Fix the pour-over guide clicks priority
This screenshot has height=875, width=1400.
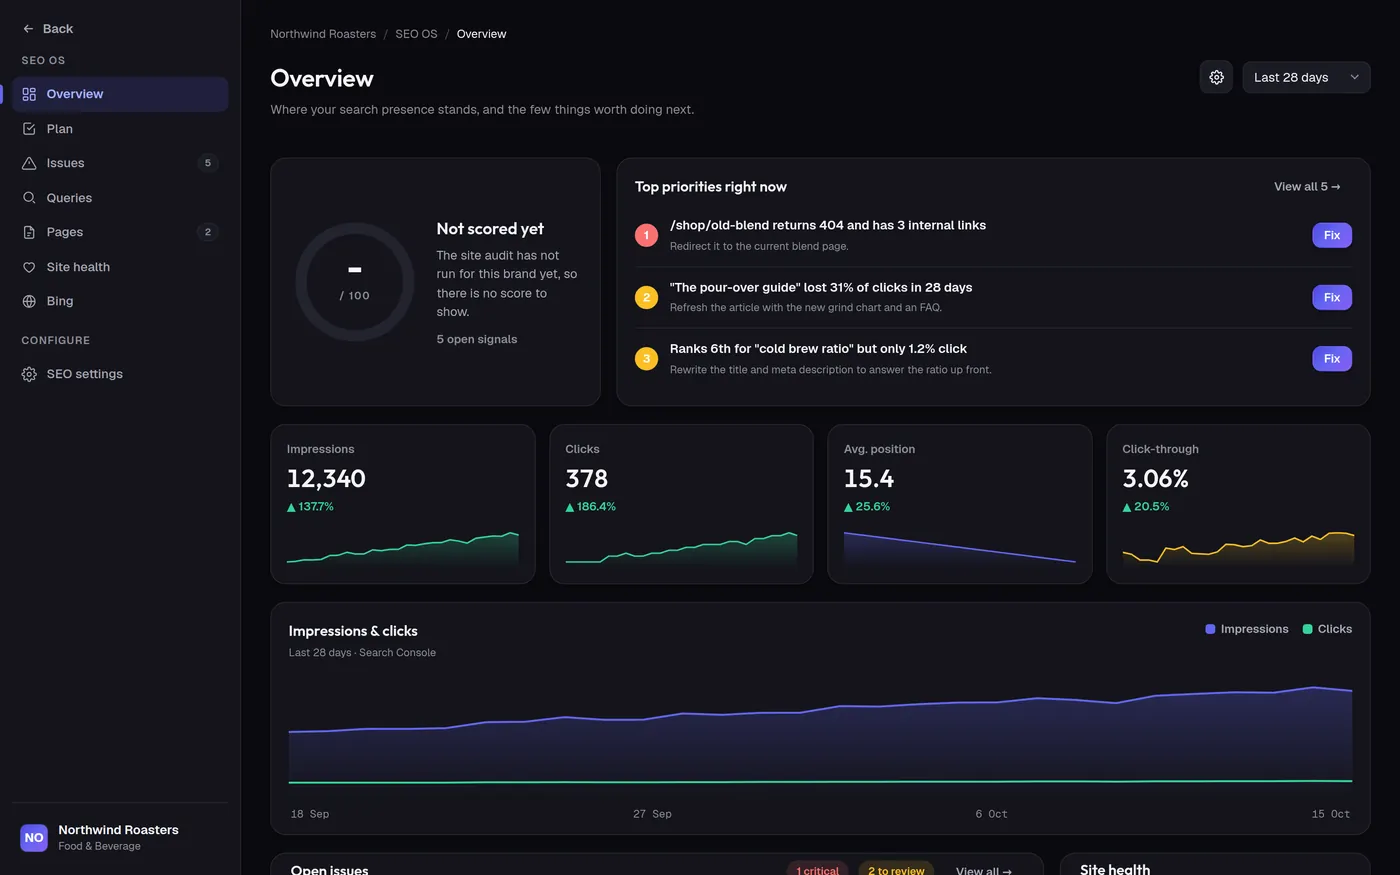(x=1332, y=297)
